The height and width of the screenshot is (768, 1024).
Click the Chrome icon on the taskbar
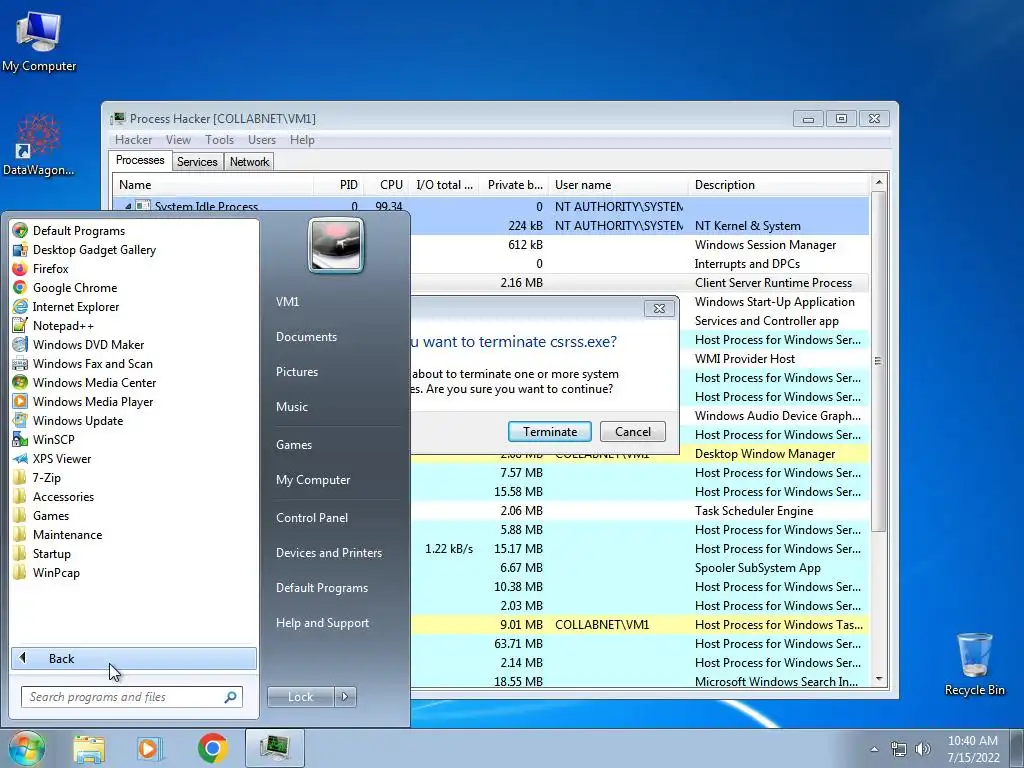213,748
